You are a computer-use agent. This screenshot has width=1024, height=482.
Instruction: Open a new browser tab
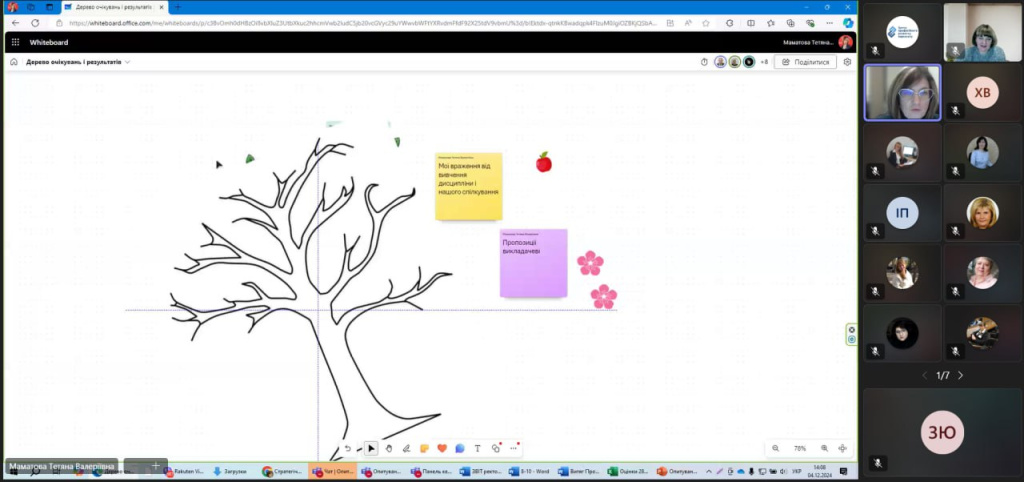pyautogui.click(x=177, y=7)
